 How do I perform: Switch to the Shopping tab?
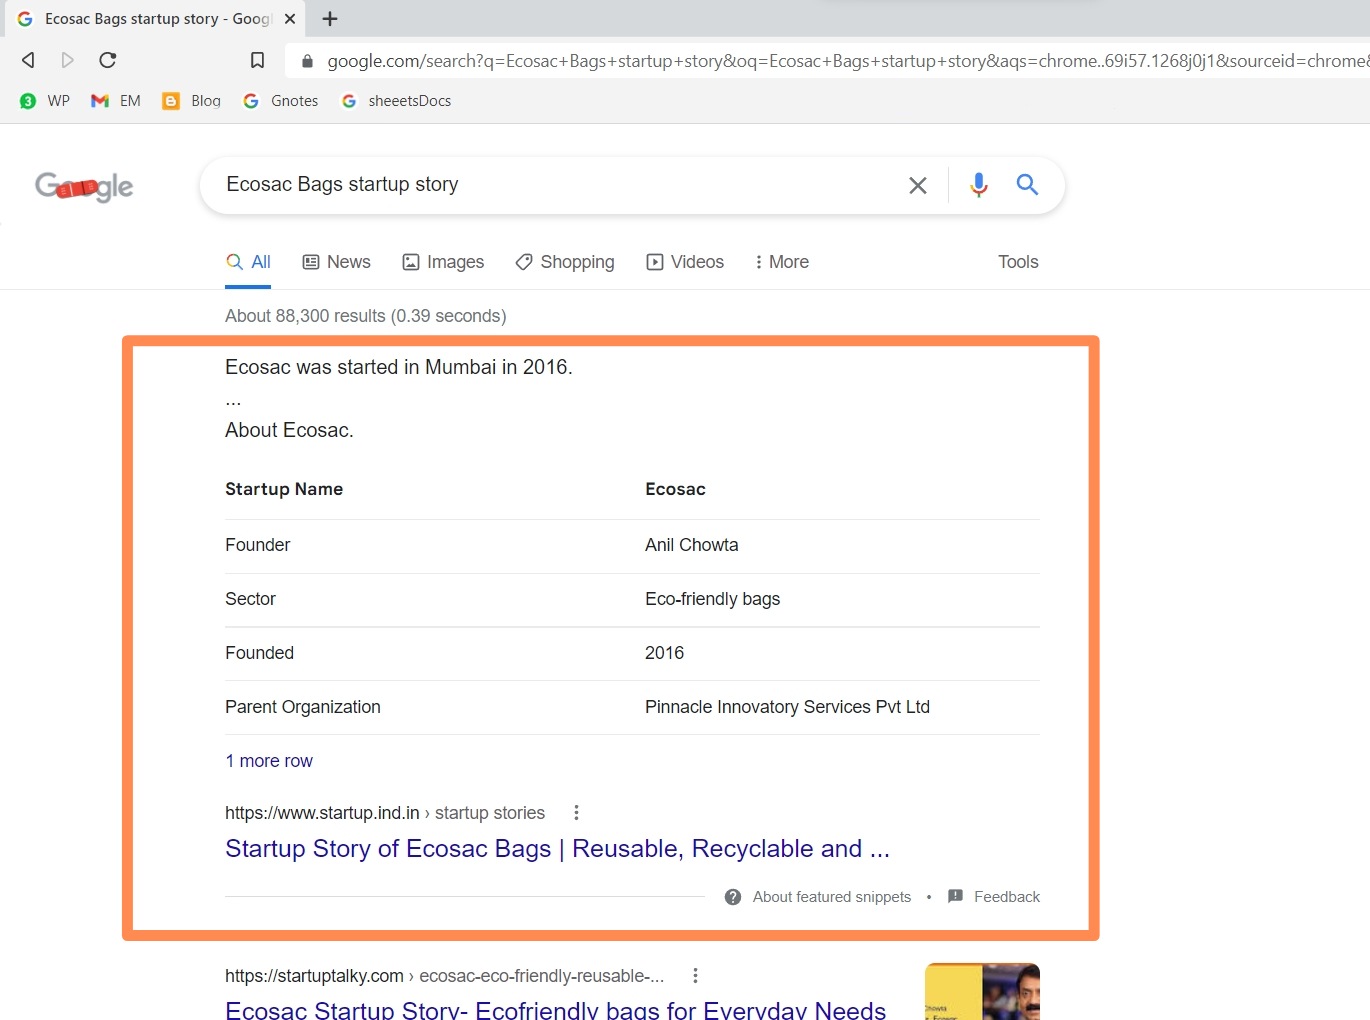coord(565,262)
